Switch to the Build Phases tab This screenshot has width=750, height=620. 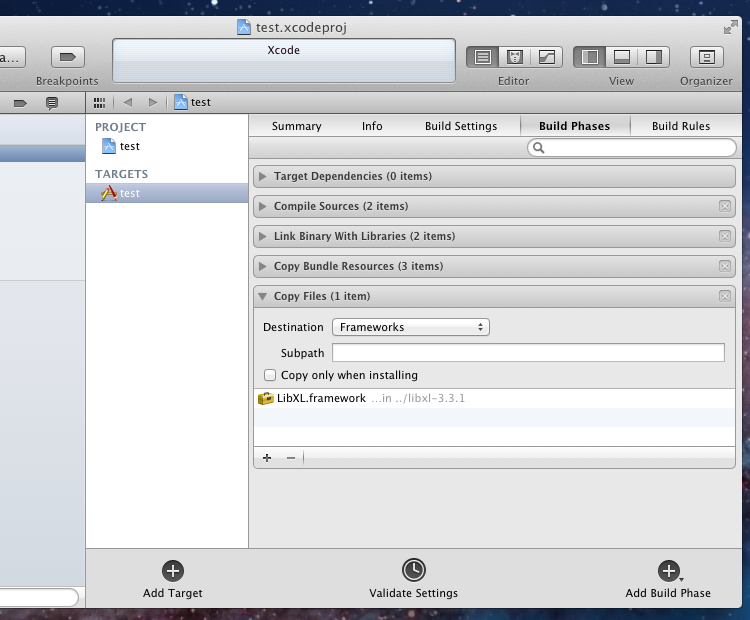[x=575, y=126]
